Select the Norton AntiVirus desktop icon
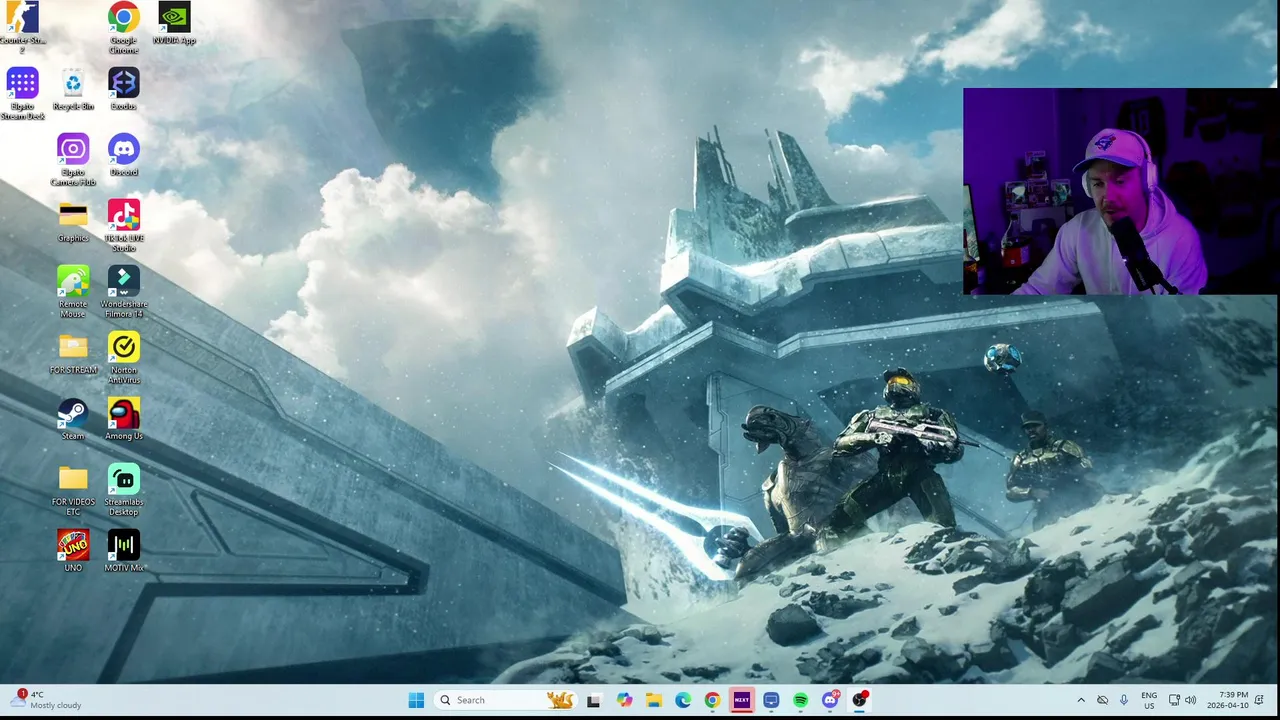This screenshot has width=1280, height=720. [123, 358]
